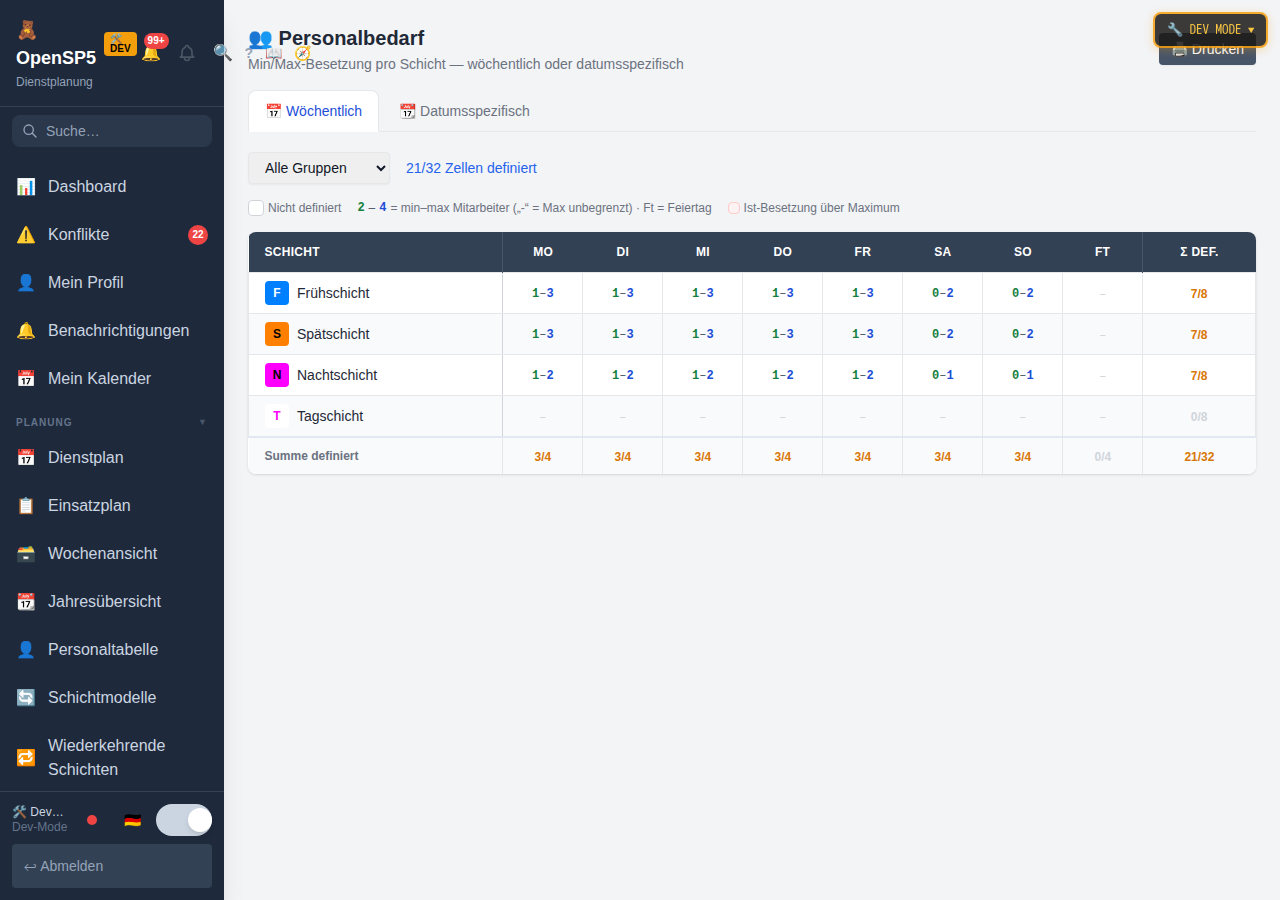The height and width of the screenshot is (900, 1280).
Task: Click the empty Tagschicht MO cell
Action: coord(543,416)
